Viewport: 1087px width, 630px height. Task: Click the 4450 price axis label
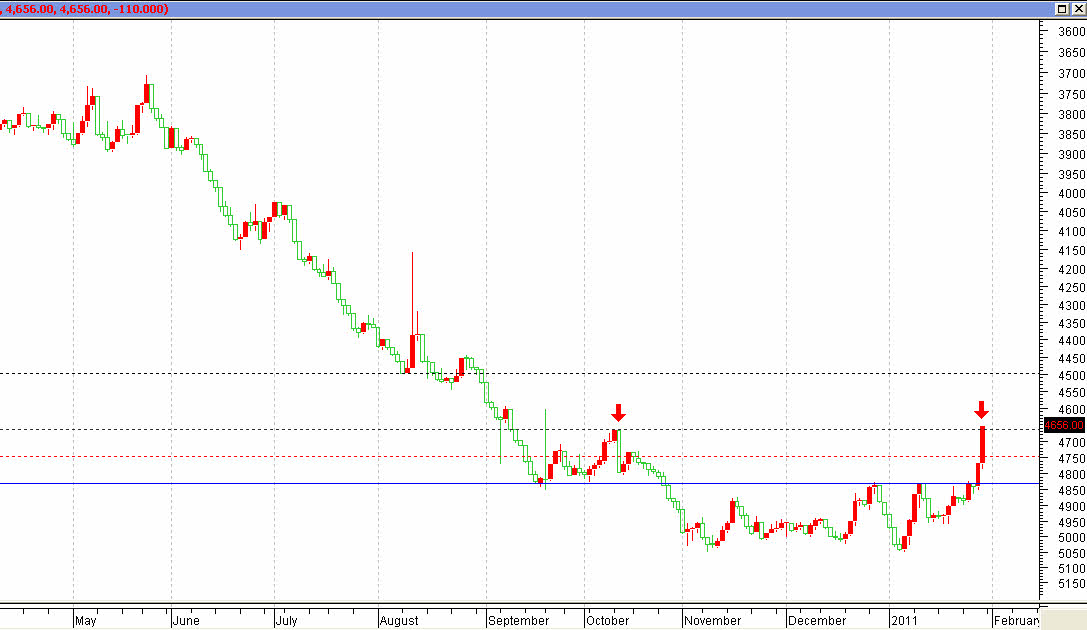click(x=1072, y=358)
